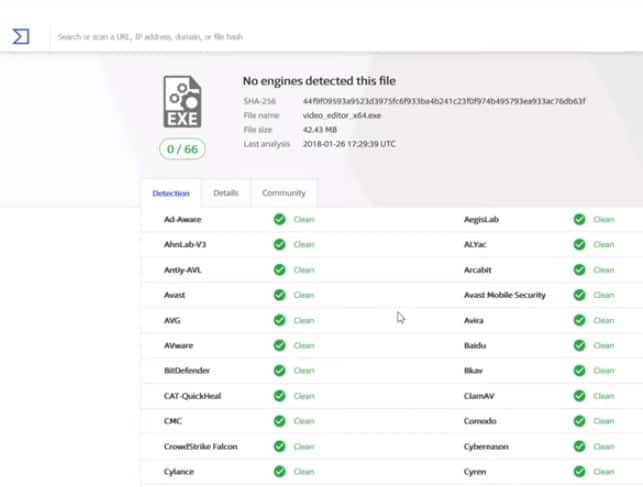Click the green check icon beside Baidu
Image resolution: width=643 pixels, height=487 pixels.
point(579,345)
